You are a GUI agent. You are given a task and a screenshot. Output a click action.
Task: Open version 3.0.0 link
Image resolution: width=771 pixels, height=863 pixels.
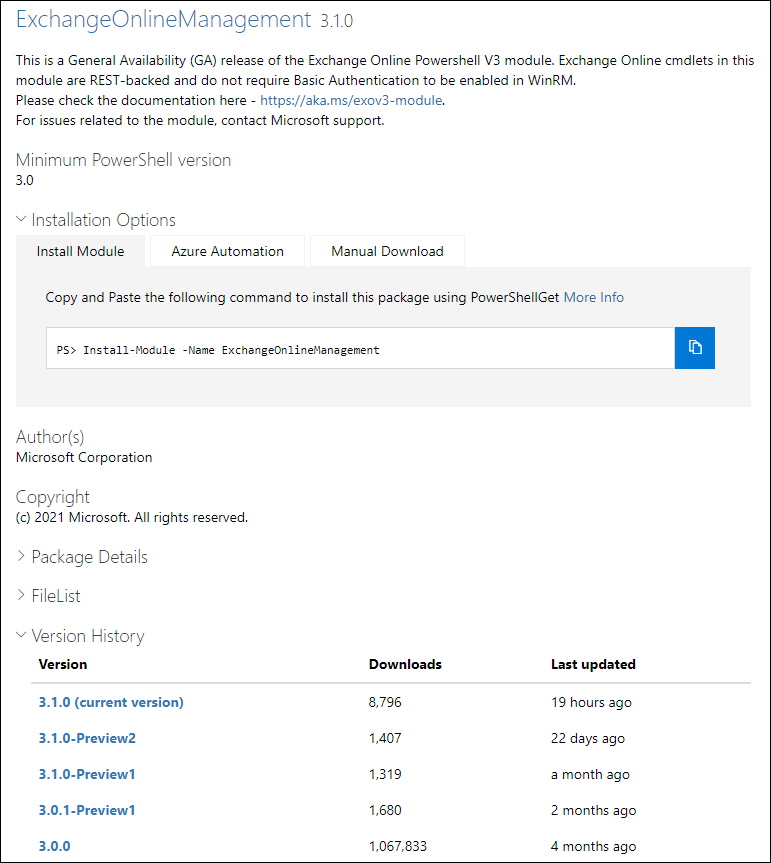click(54, 846)
